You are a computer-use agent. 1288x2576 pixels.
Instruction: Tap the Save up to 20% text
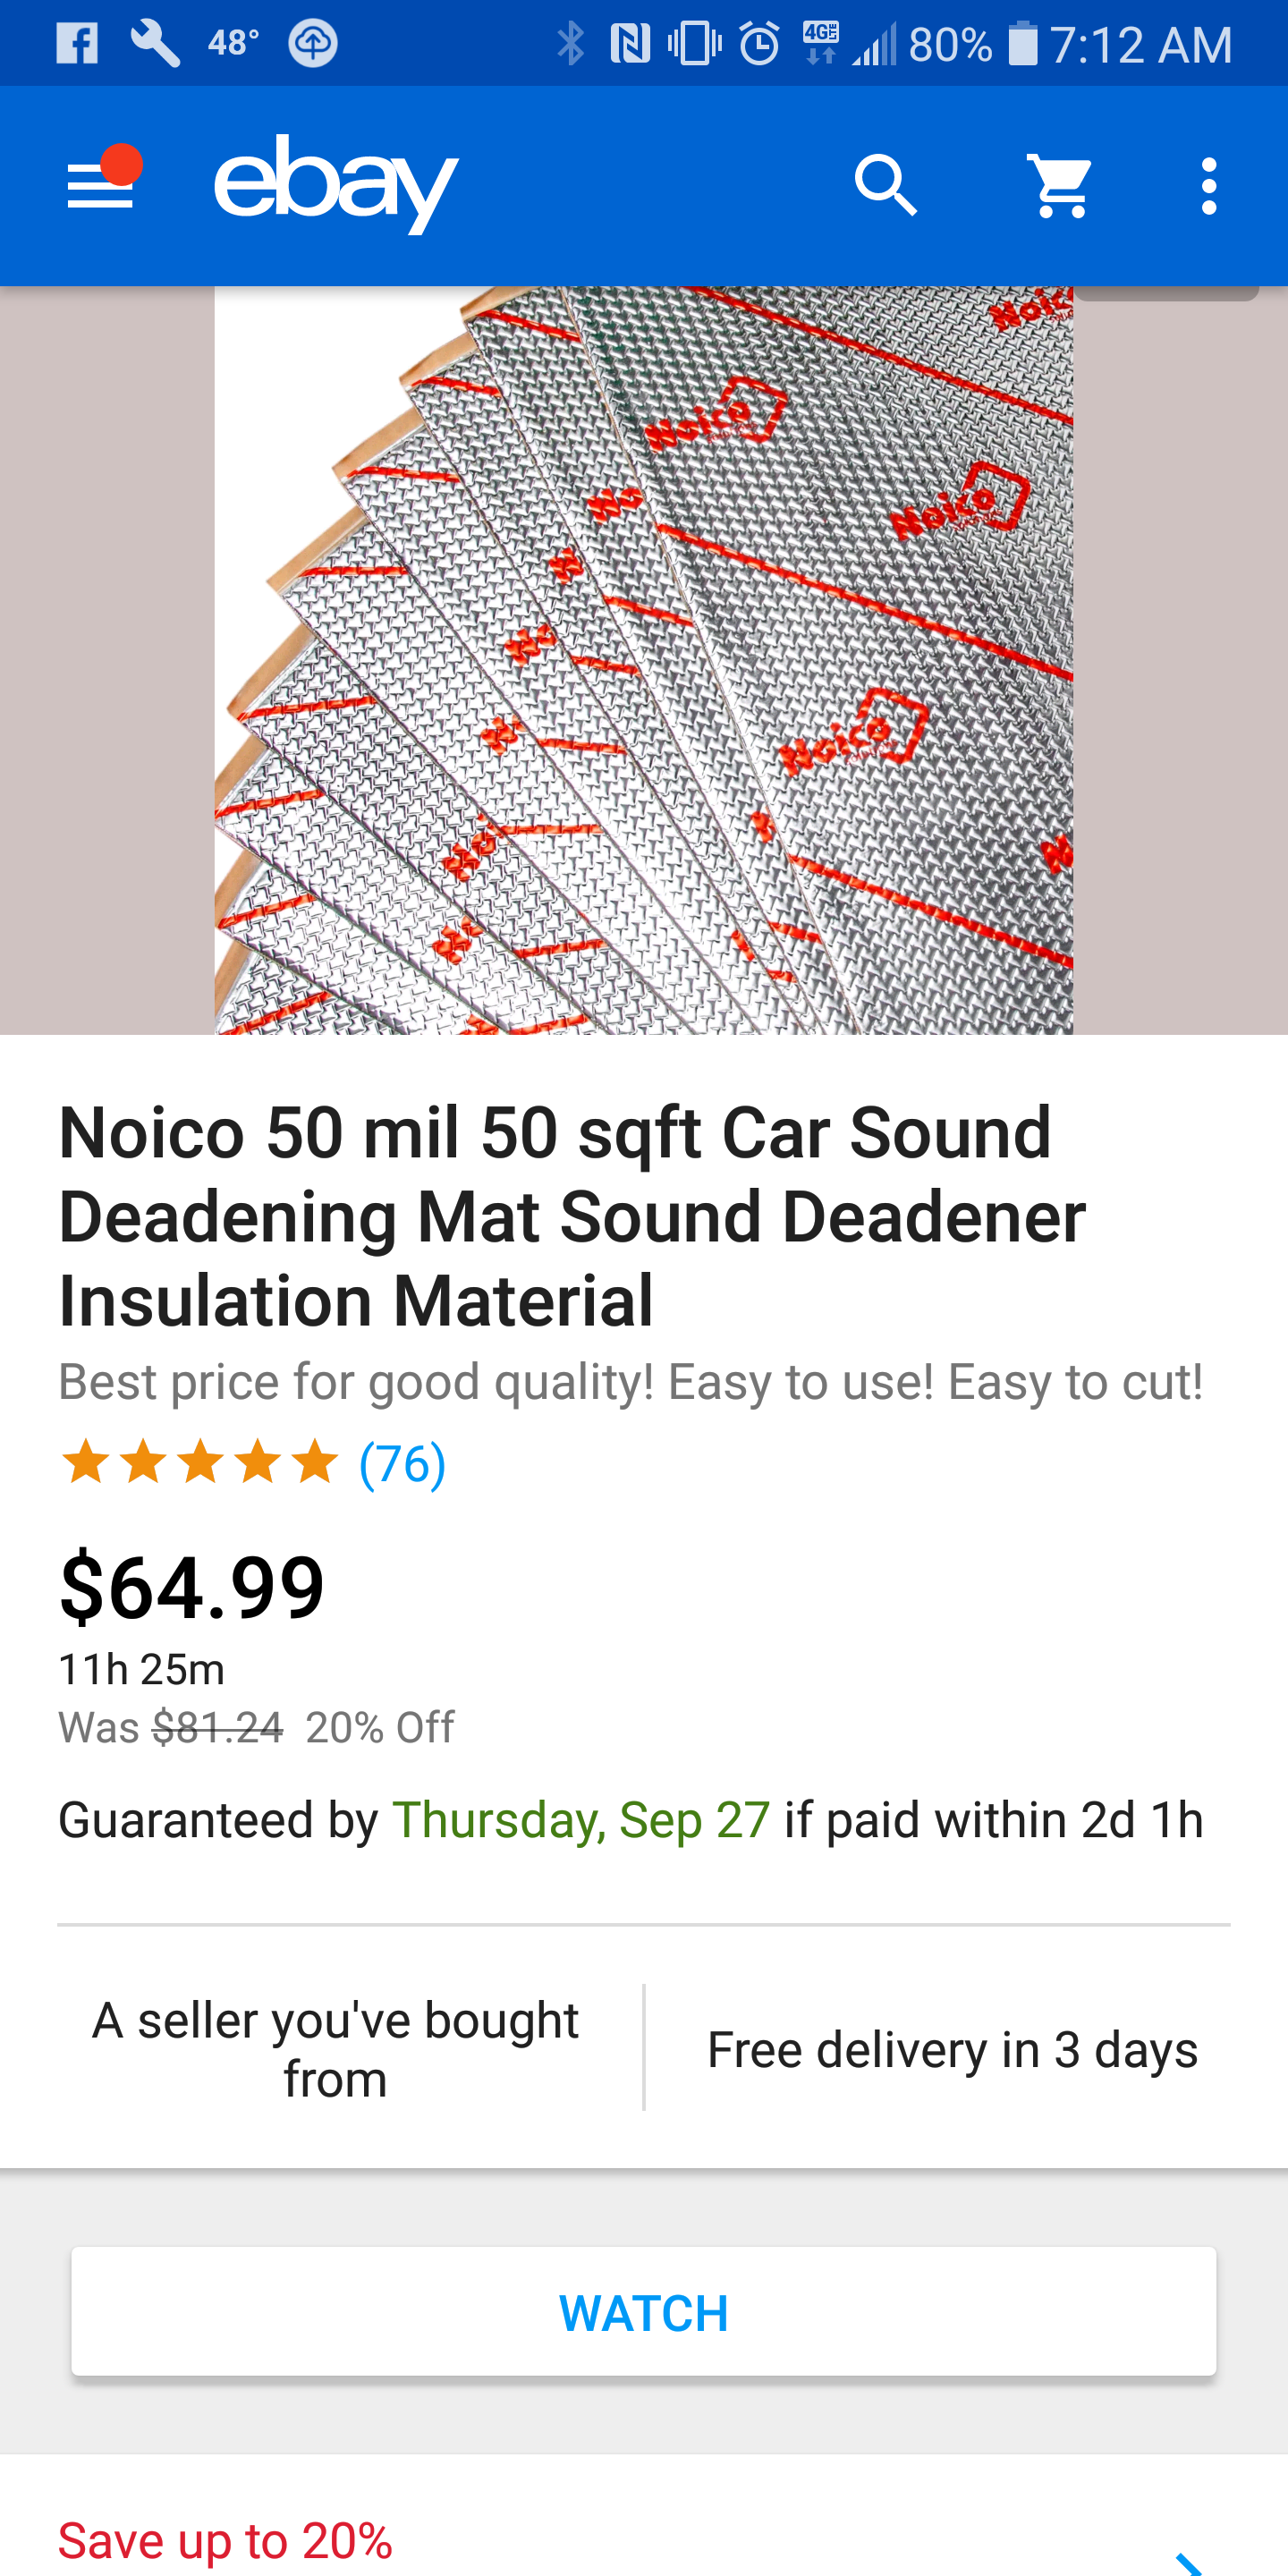226,2541
